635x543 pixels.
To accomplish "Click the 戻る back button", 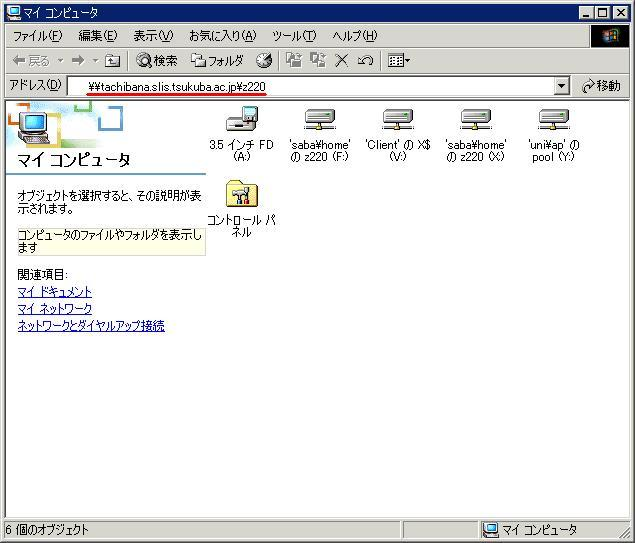I will point(31,61).
